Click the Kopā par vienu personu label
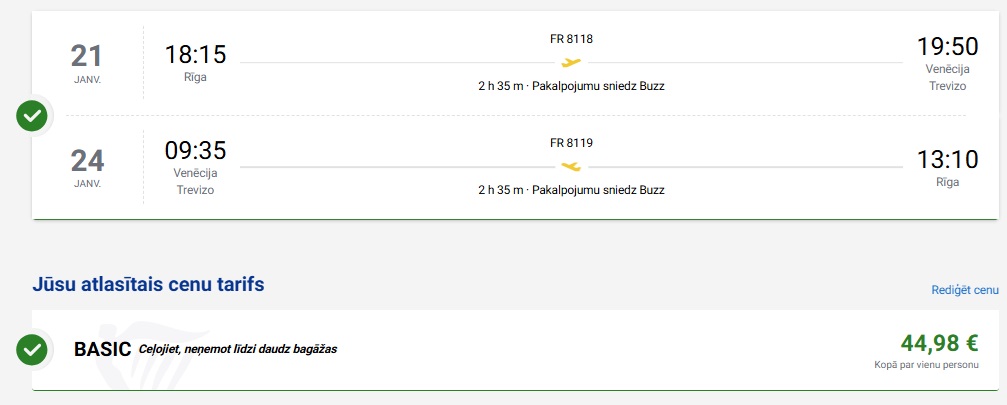 click(x=926, y=366)
